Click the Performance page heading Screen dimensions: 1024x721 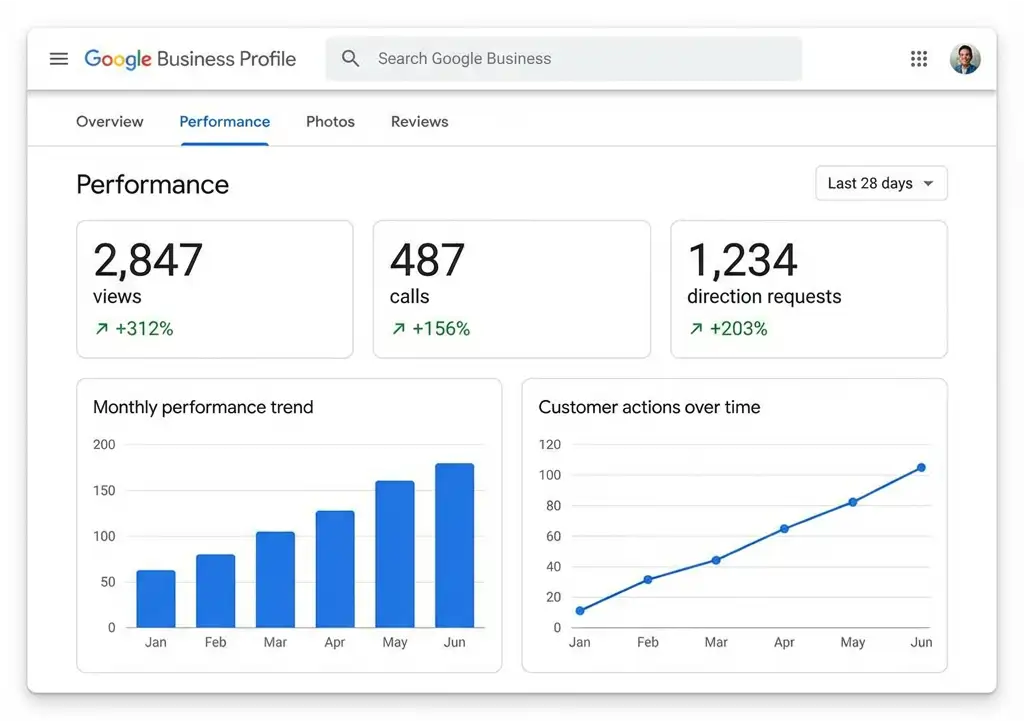coord(153,185)
